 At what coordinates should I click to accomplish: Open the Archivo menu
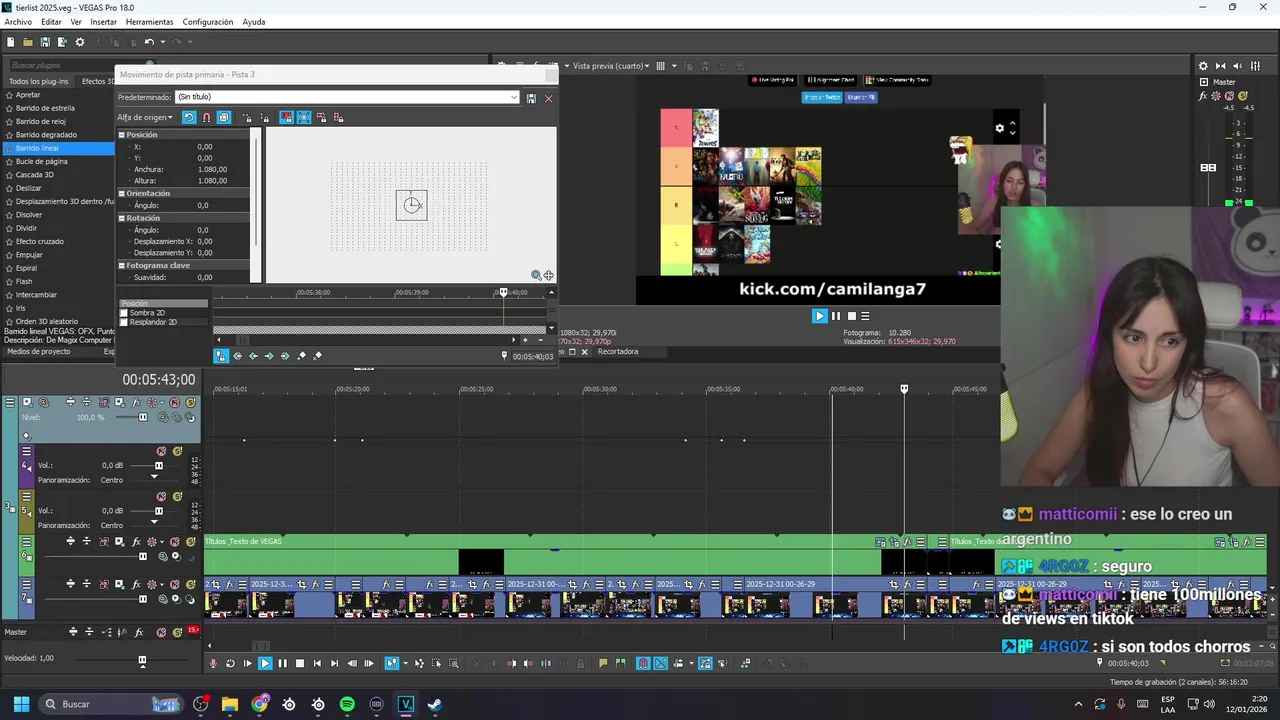pyautogui.click(x=18, y=22)
